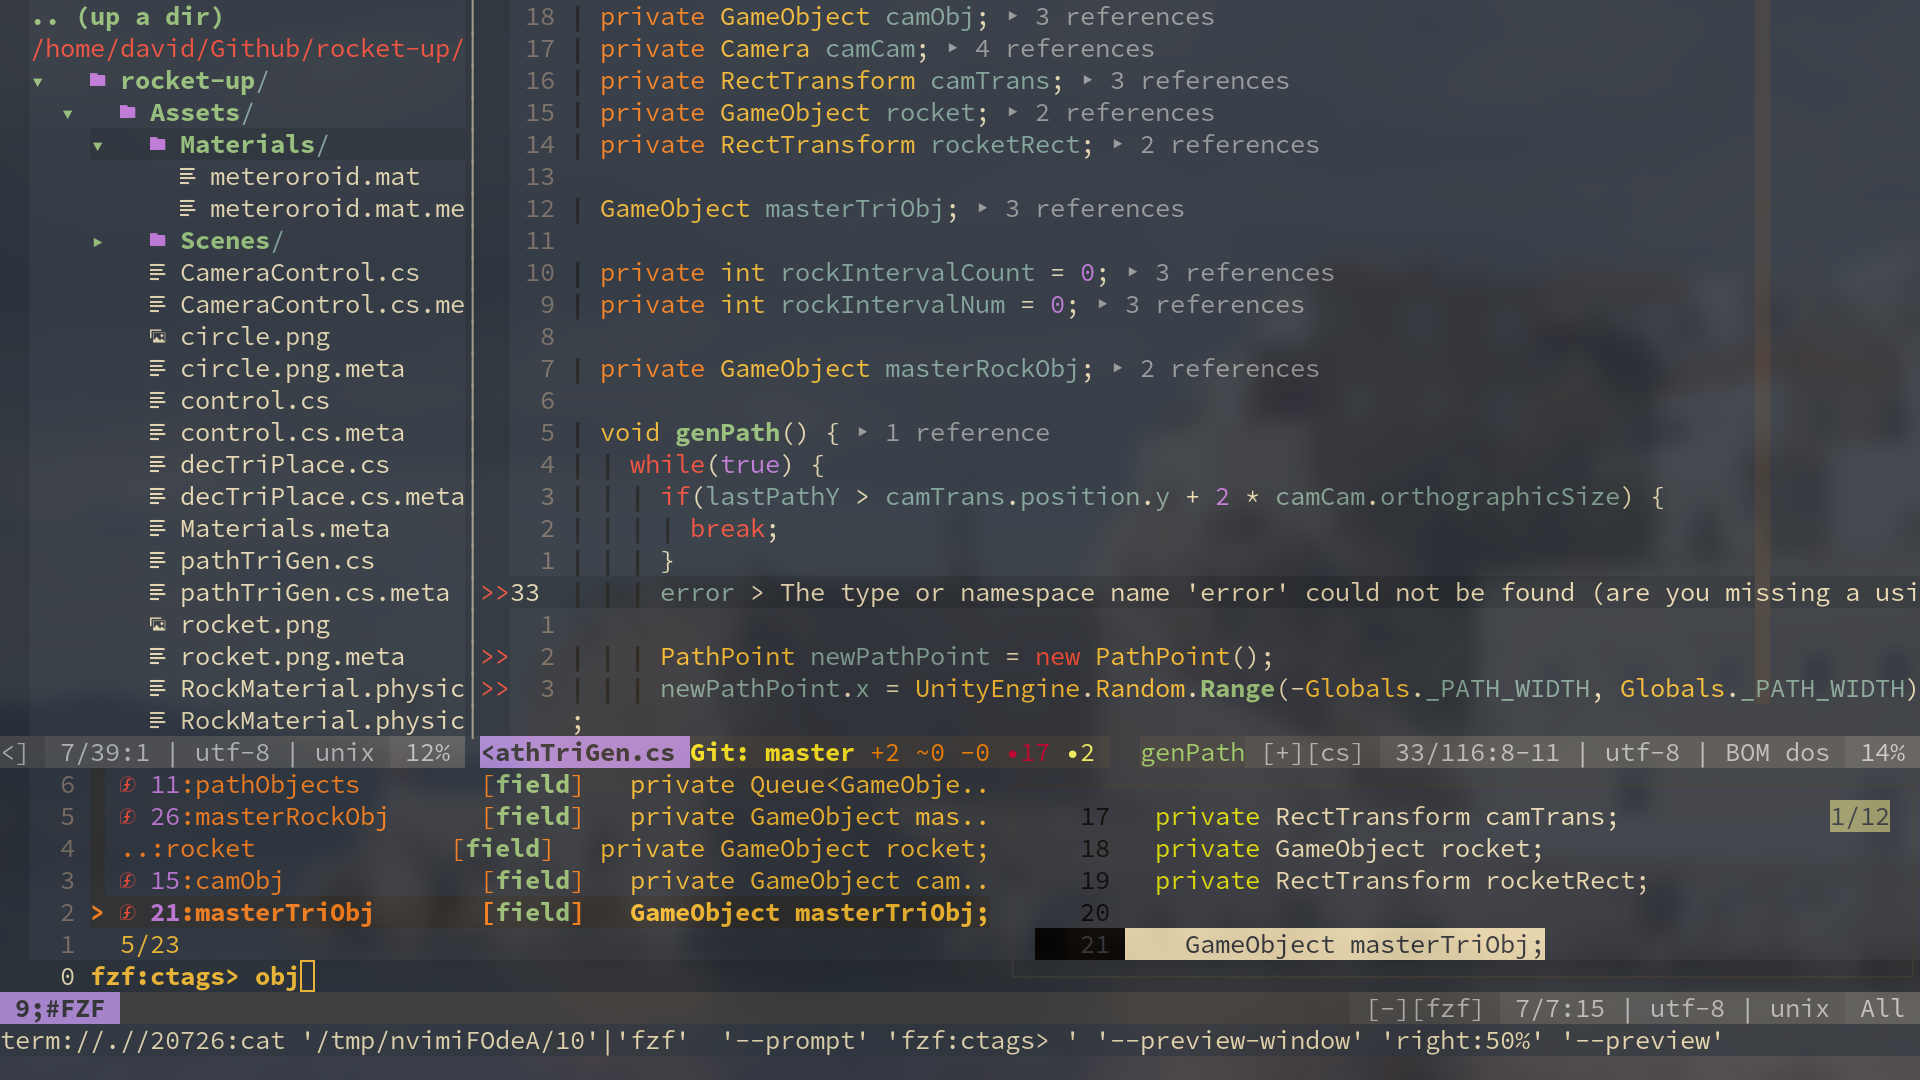Collapse the Assets folder arrow
Image resolution: width=1920 pixels, height=1080 pixels.
click(x=67, y=114)
